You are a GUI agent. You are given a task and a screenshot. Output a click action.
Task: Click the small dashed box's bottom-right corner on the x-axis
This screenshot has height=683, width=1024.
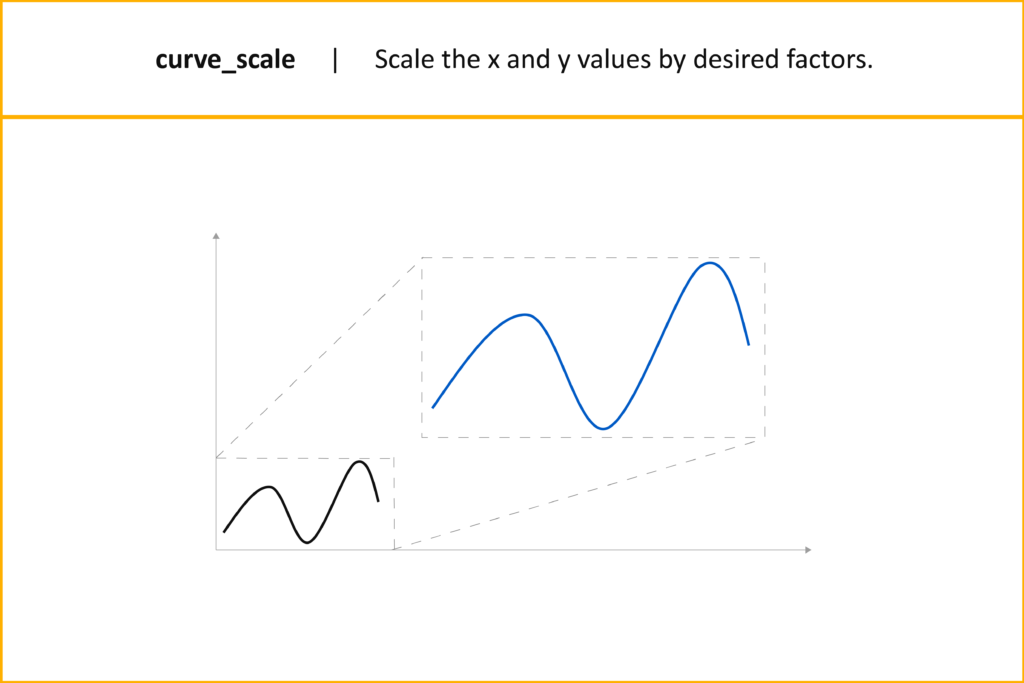point(394,550)
